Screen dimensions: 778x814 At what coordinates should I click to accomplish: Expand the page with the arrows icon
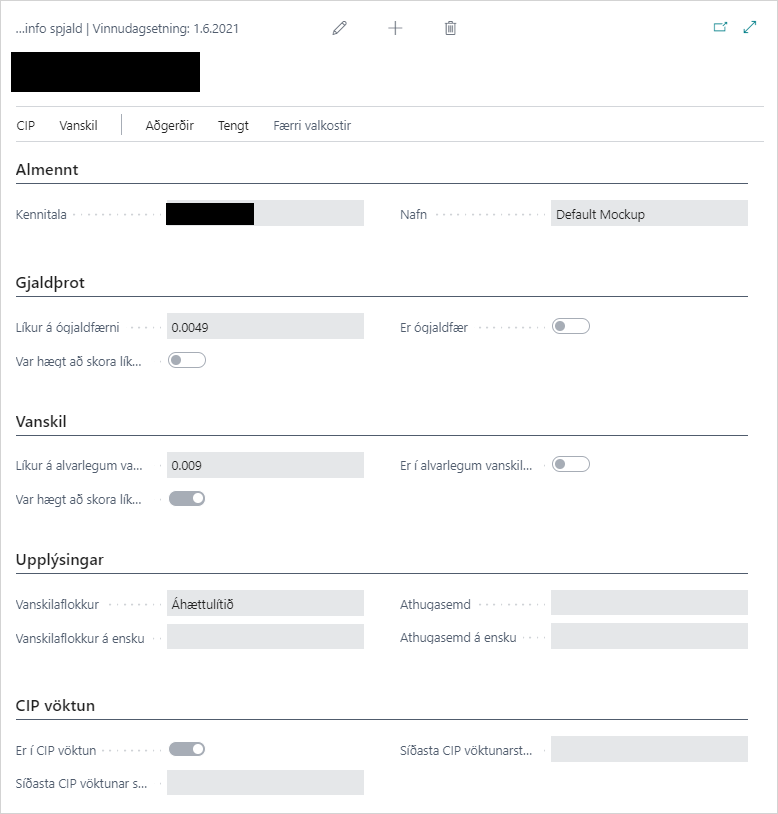coord(750,28)
